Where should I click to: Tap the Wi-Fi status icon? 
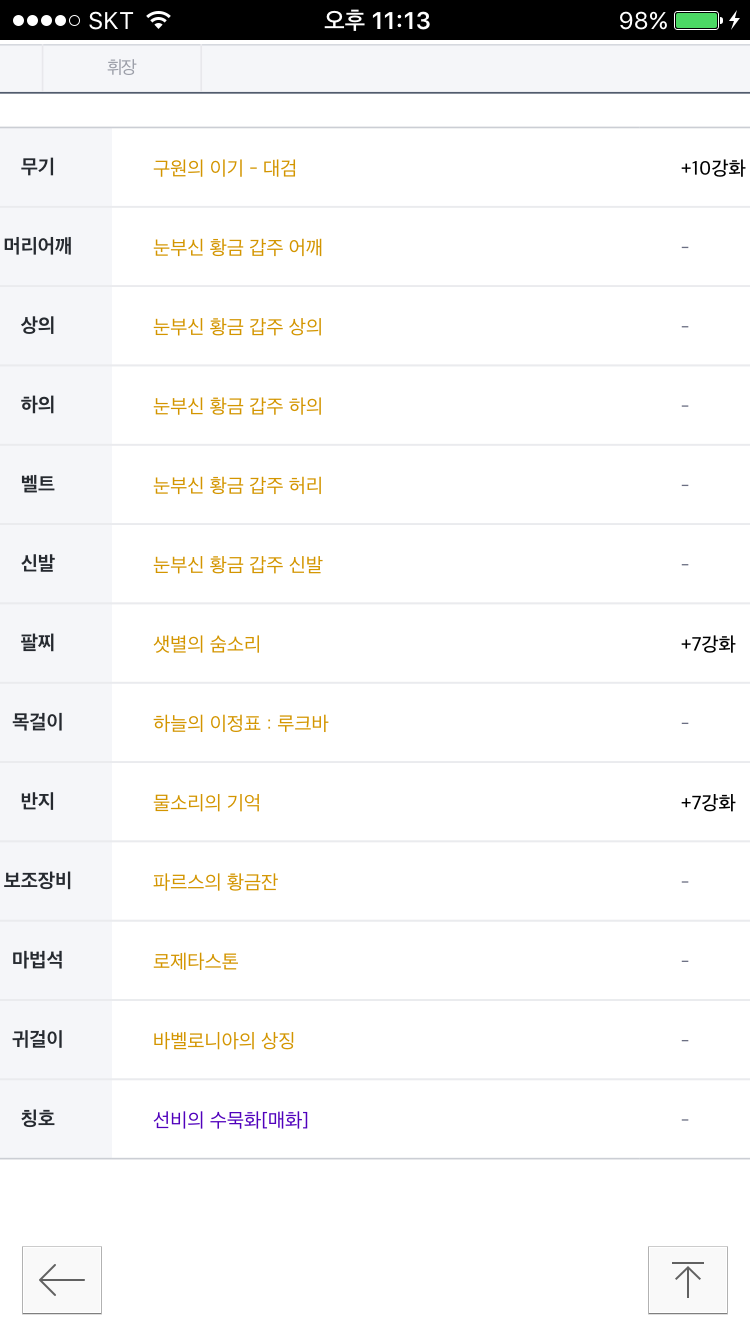point(158,20)
